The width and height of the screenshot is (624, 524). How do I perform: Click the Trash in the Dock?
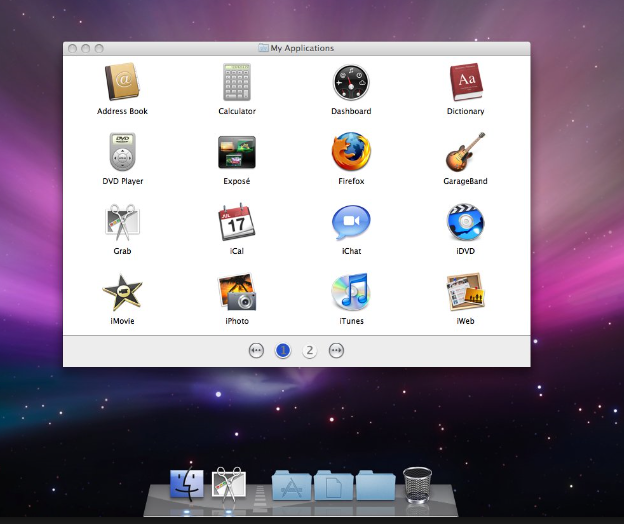(x=417, y=484)
